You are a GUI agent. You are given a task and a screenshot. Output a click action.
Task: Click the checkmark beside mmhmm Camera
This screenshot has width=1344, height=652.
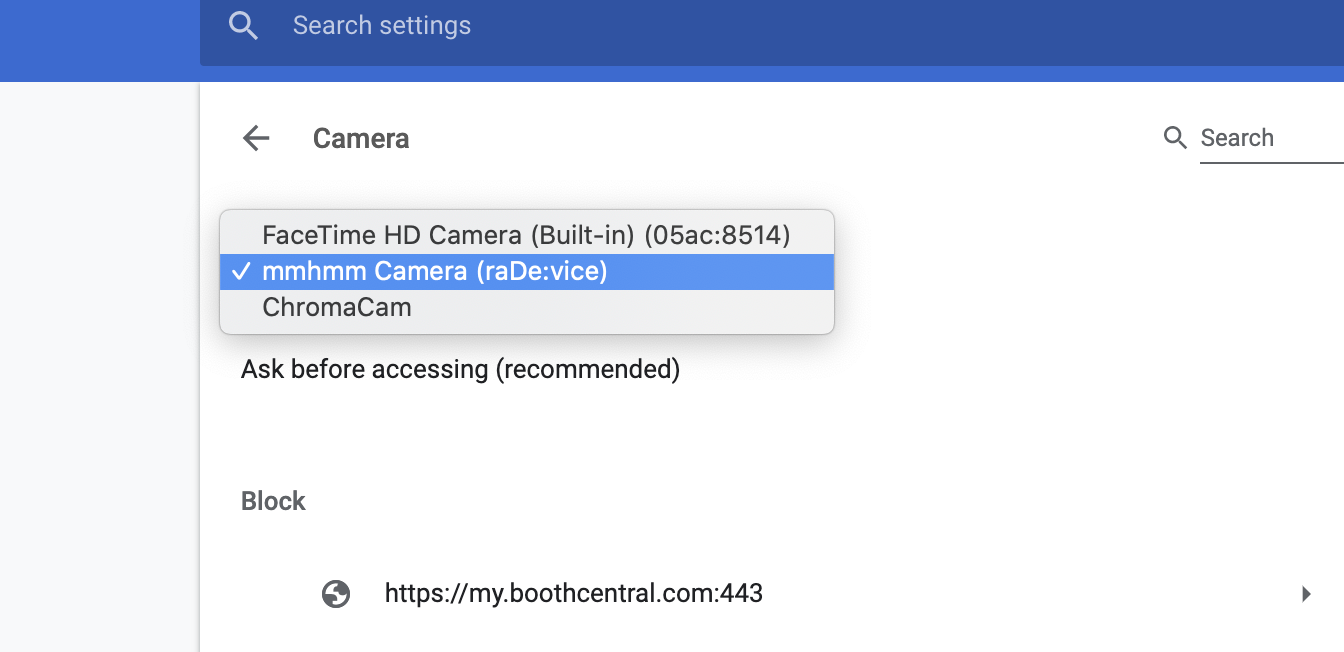(x=240, y=272)
